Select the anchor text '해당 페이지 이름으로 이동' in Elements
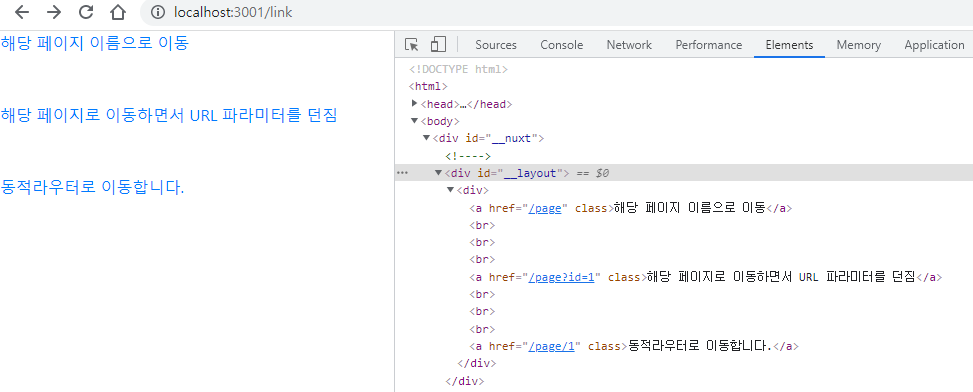Screen dimensions: 973x392 [690, 208]
